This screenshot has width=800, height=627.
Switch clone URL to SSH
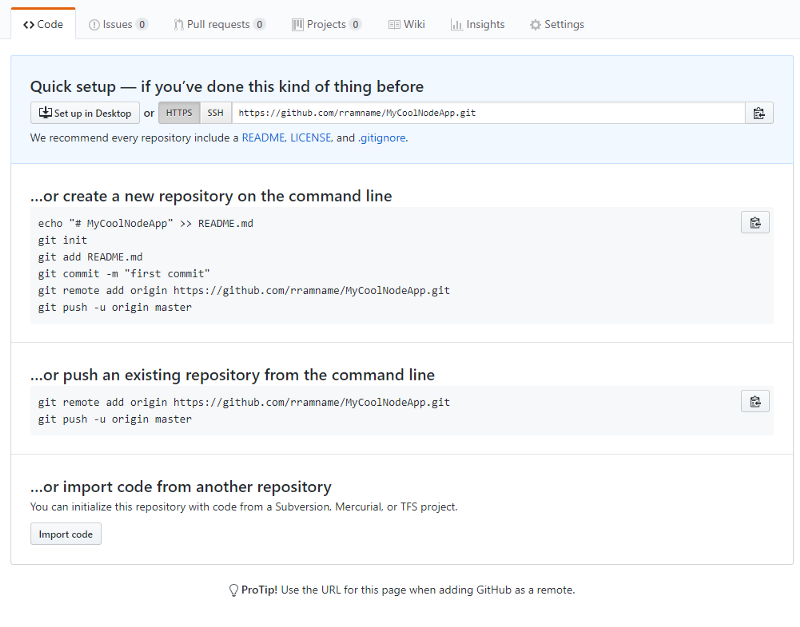(x=215, y=113)
